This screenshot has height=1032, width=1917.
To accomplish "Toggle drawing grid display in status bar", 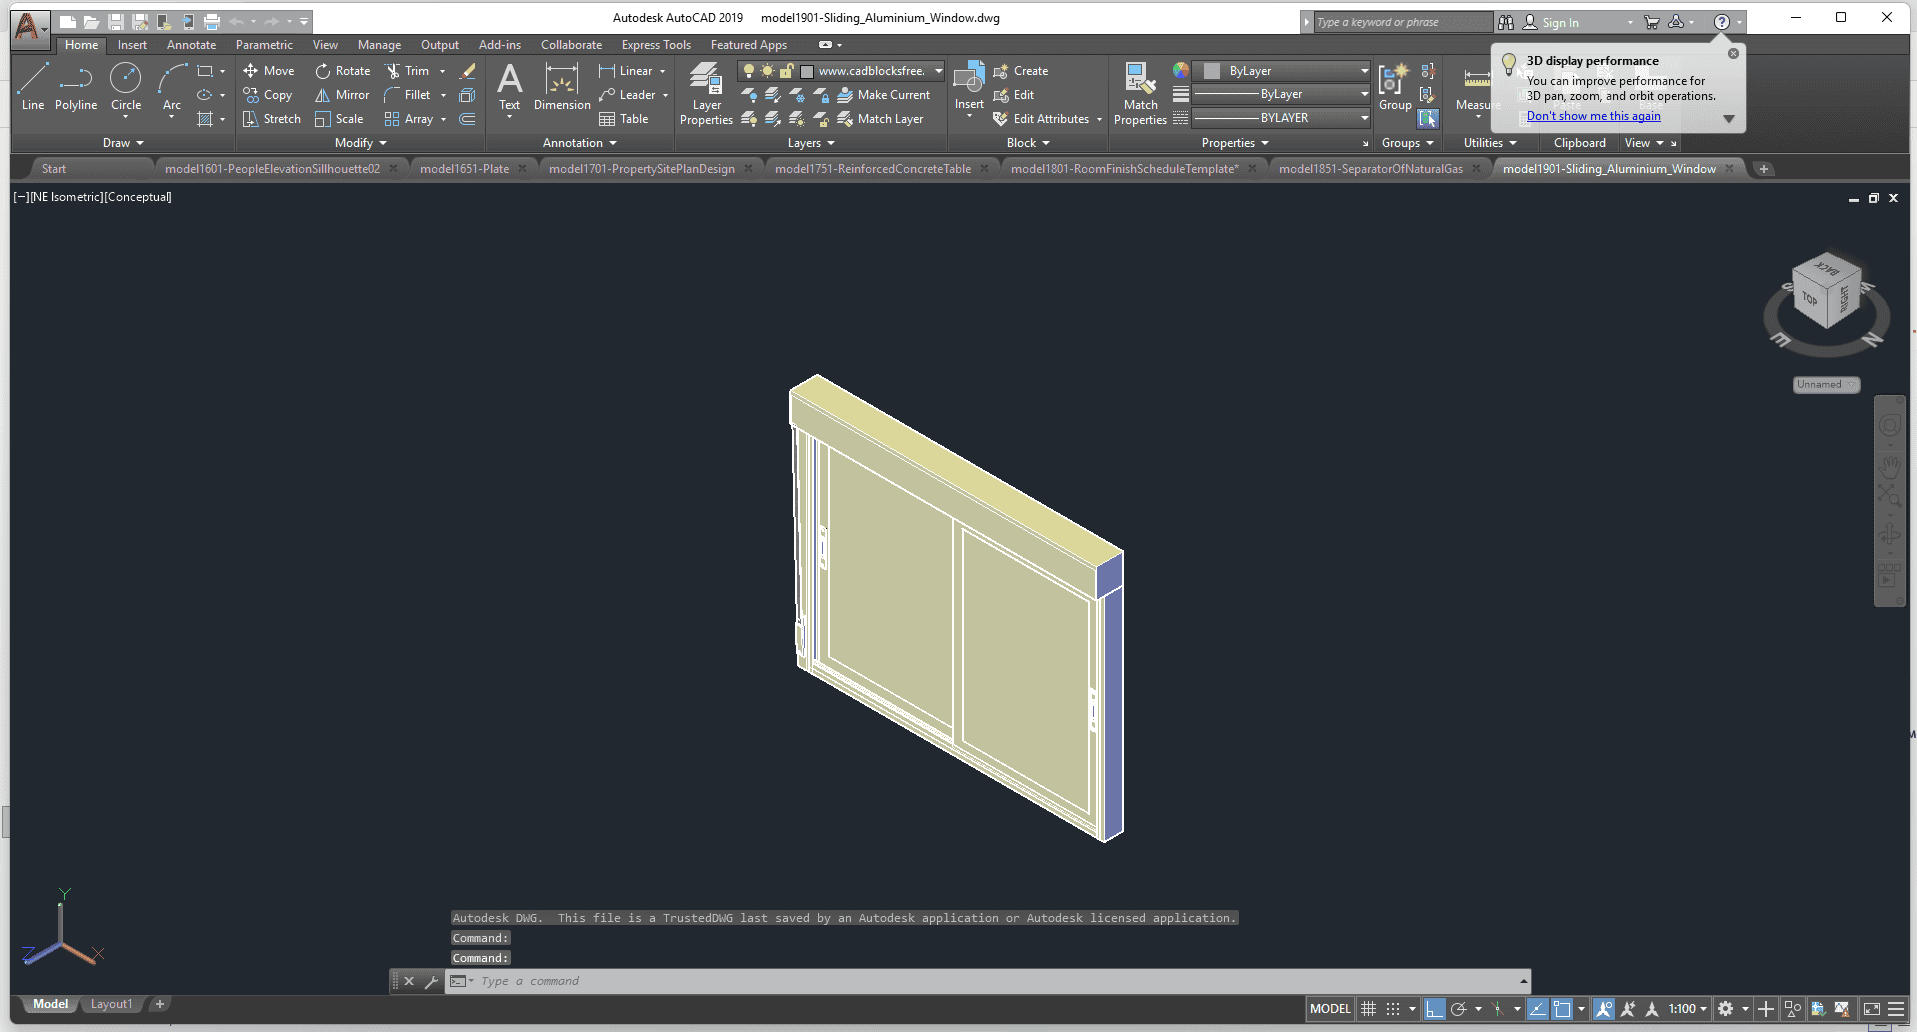I will (x=1369, y=1009).
